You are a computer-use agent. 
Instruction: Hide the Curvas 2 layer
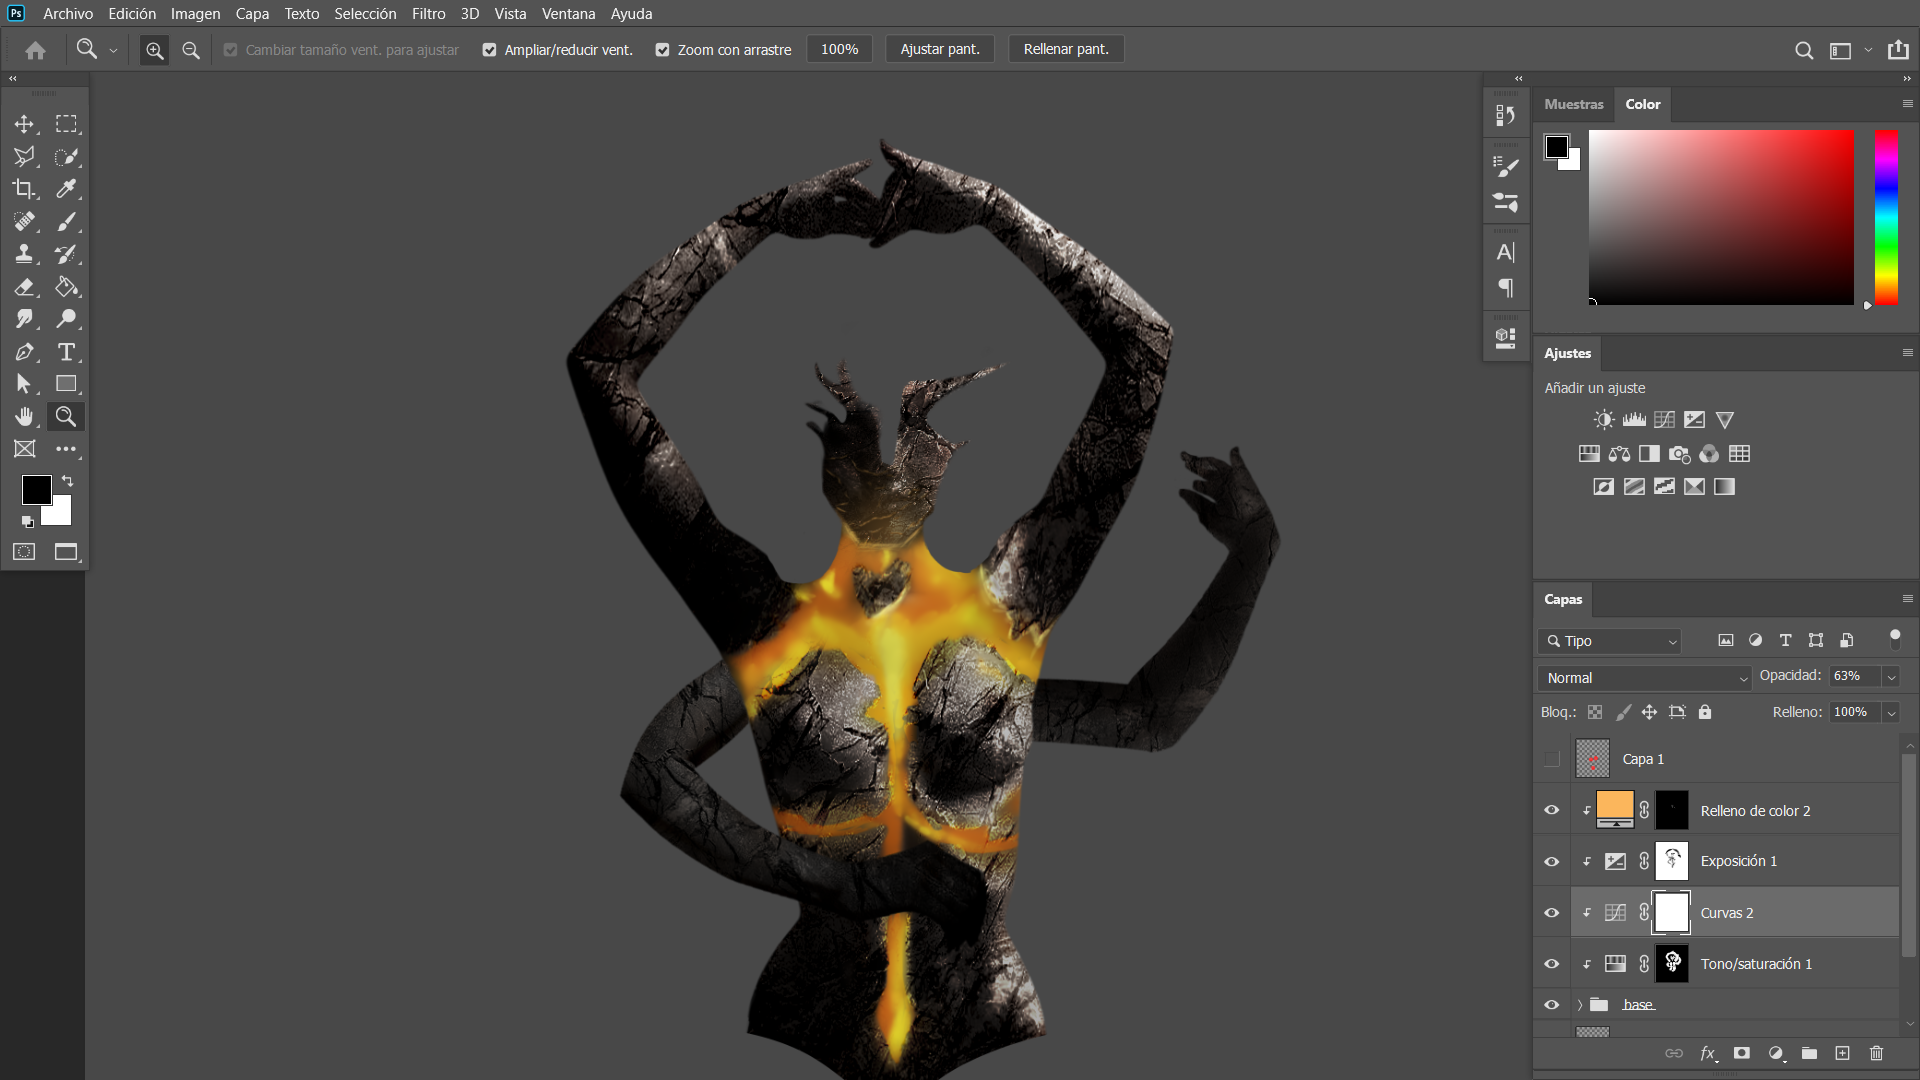coord(1552,912)
